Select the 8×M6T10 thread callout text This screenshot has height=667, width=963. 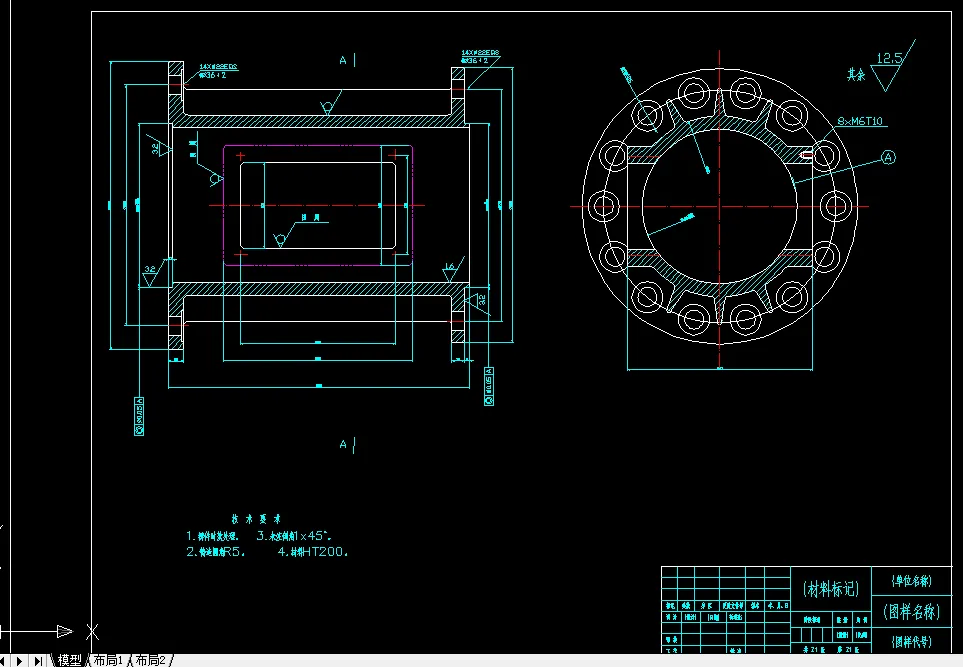(x=860, y=121)
